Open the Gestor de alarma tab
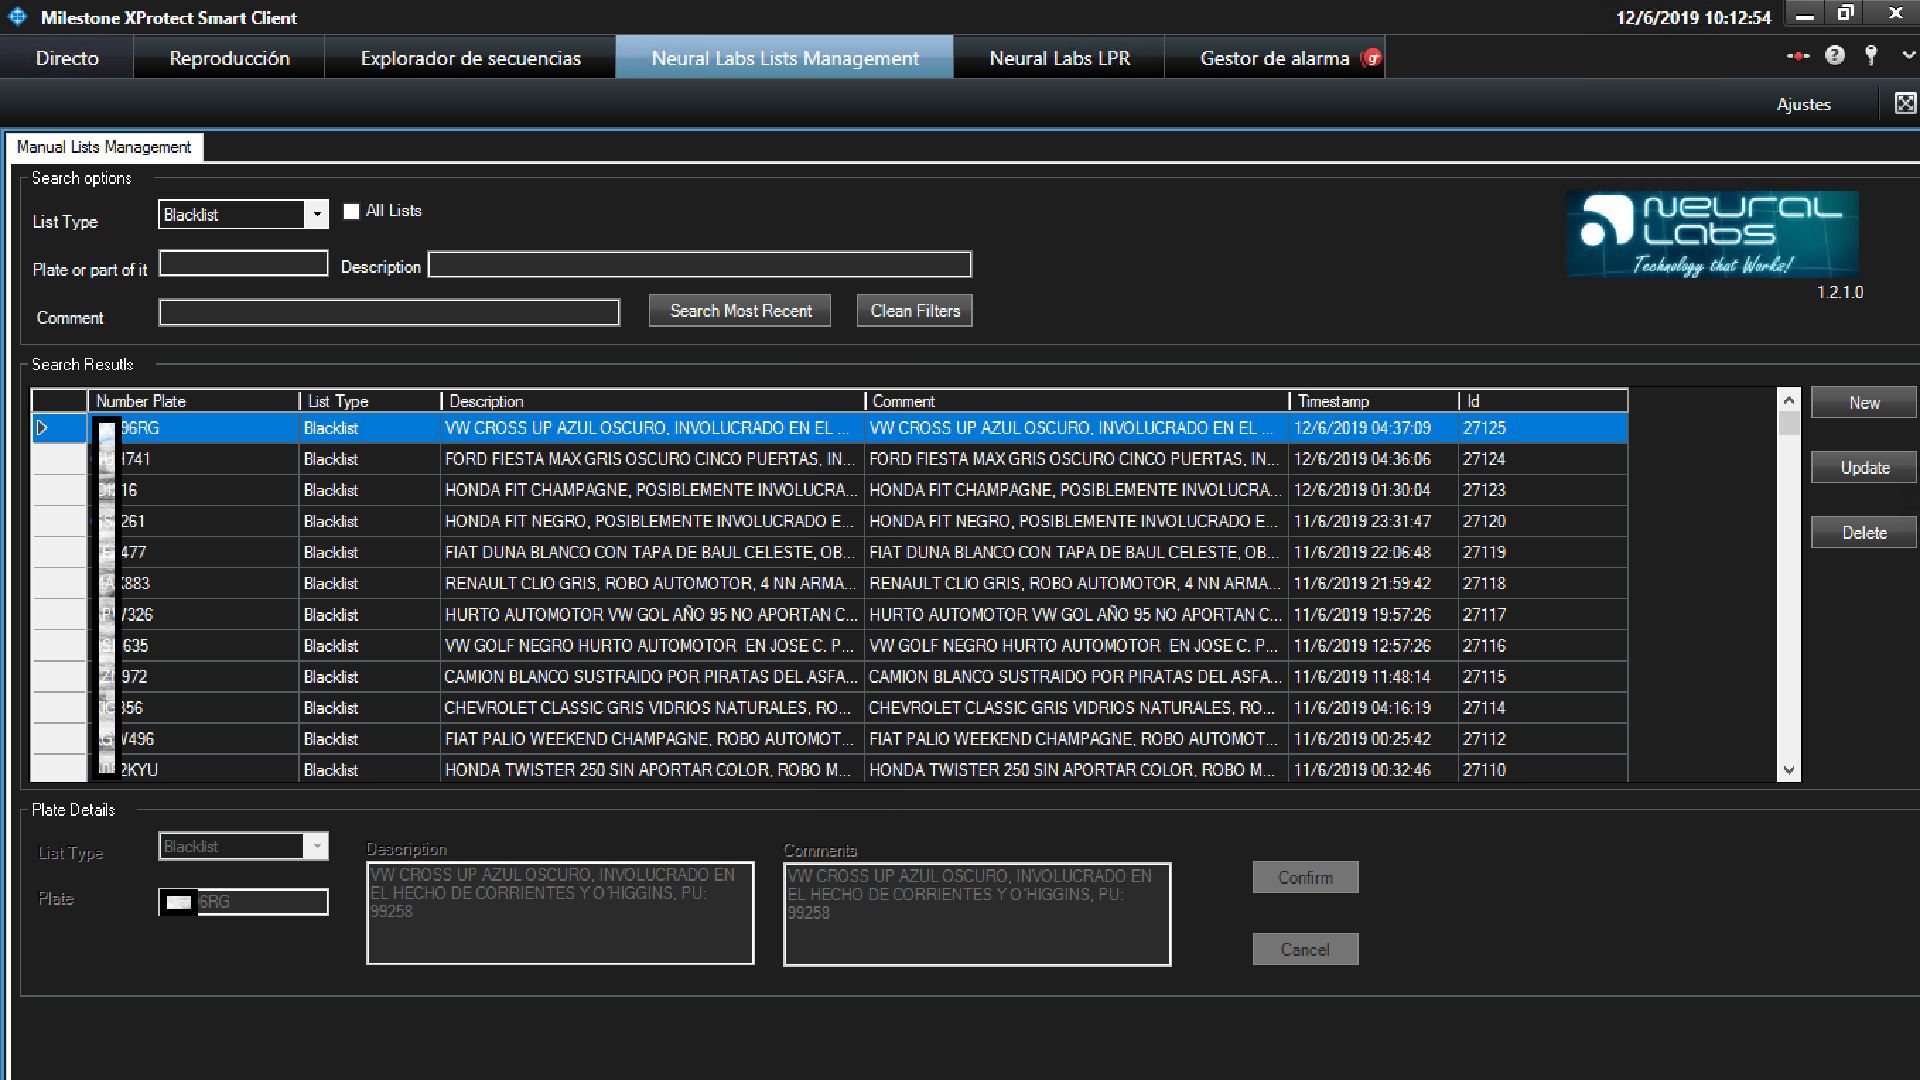The height and width of the screenshot is (1080, 1920). [x=1275, y=58]
